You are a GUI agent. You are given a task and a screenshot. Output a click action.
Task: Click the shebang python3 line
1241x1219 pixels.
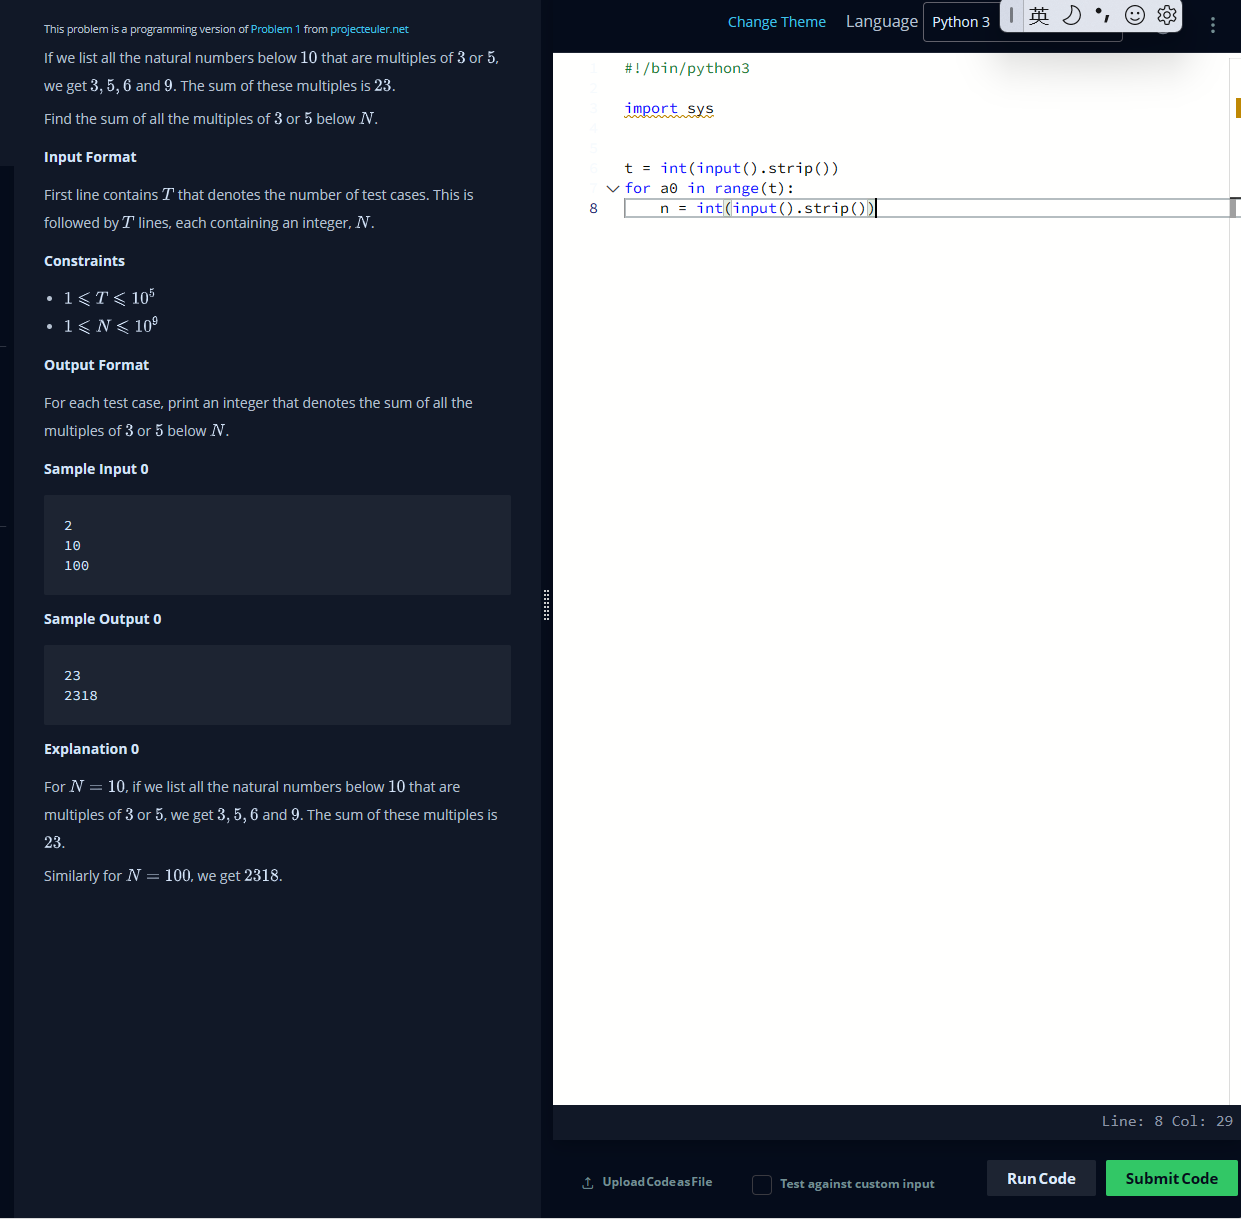[687, 68]
